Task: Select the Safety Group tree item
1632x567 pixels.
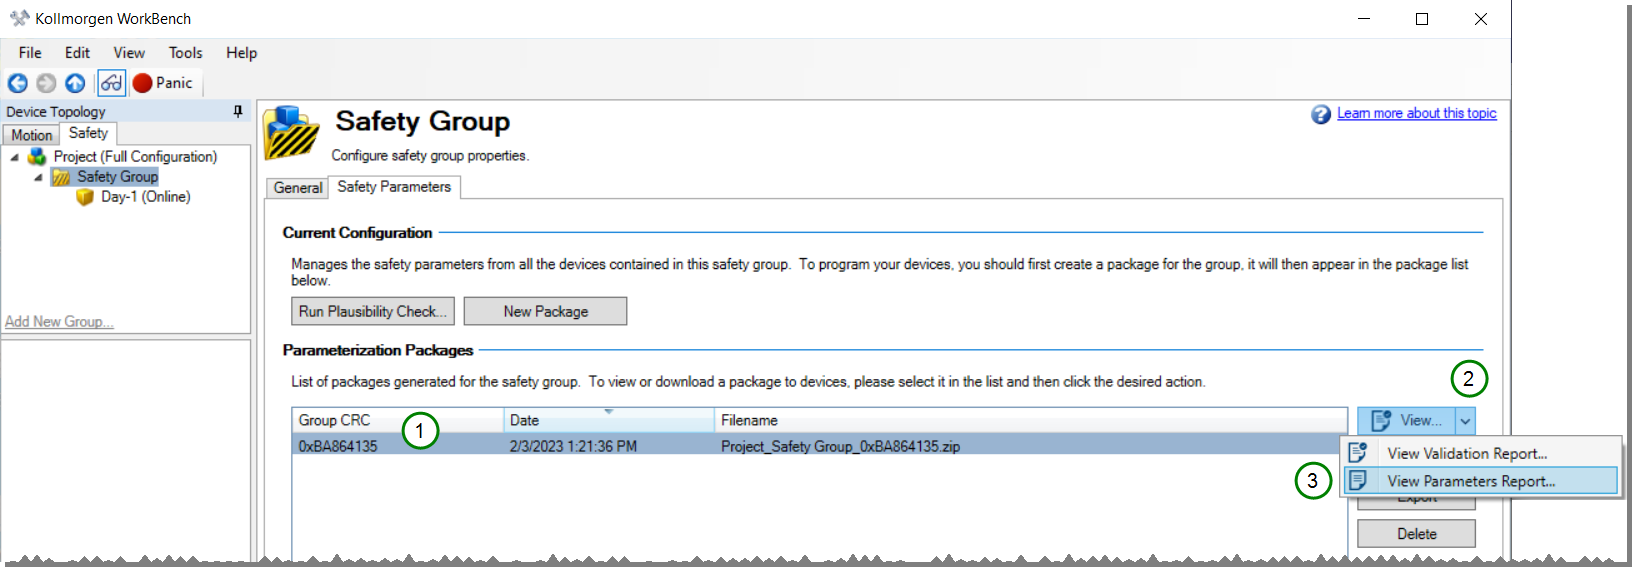Action: 118,177
